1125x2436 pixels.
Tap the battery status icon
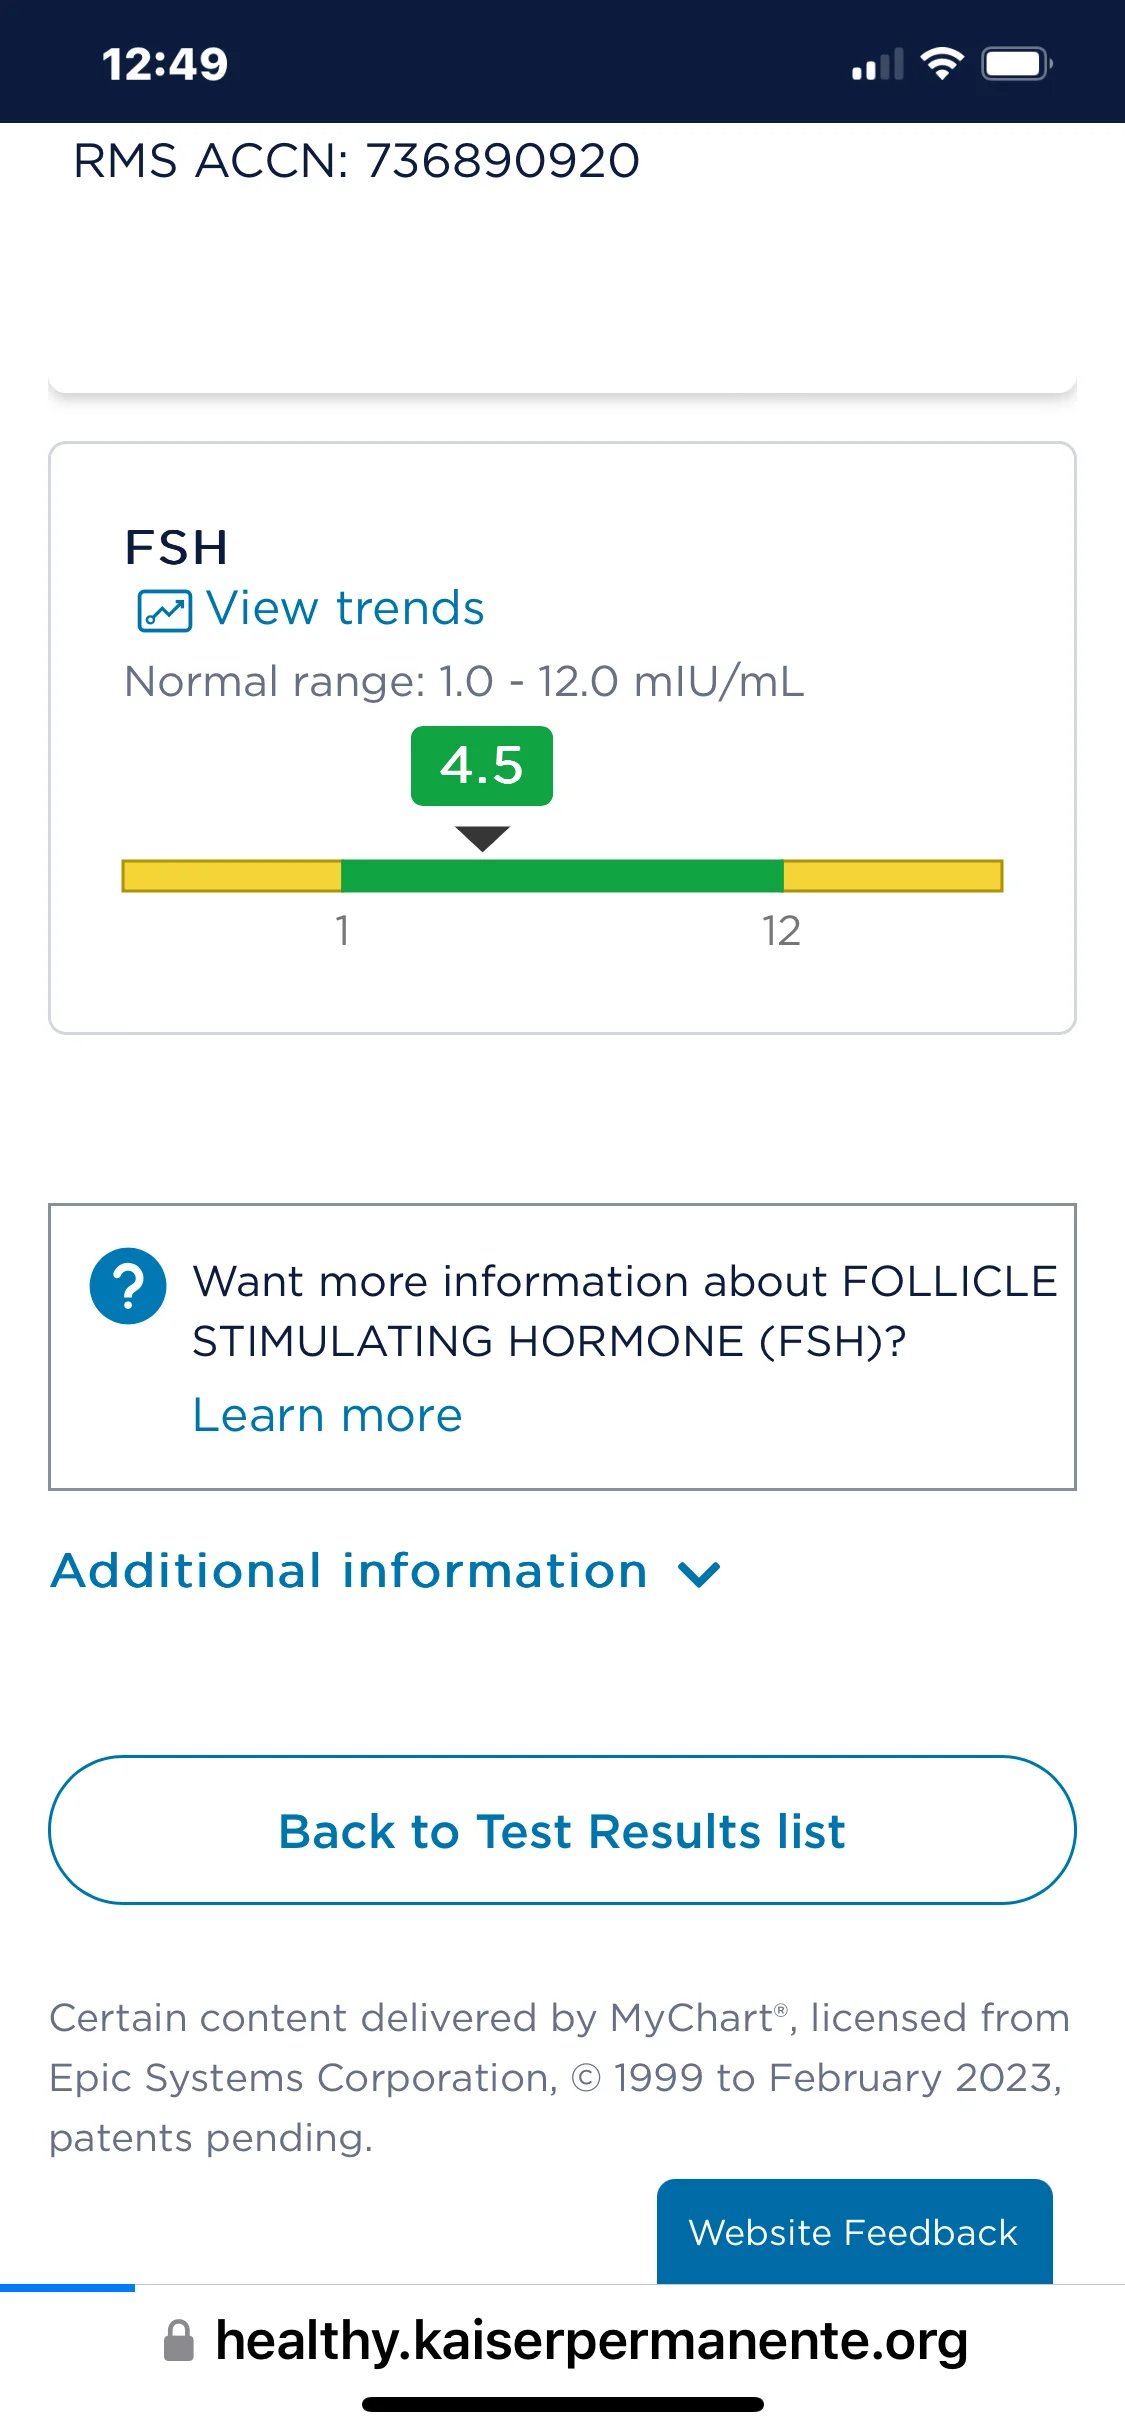pyautogui.click(x=1017, y=64)
